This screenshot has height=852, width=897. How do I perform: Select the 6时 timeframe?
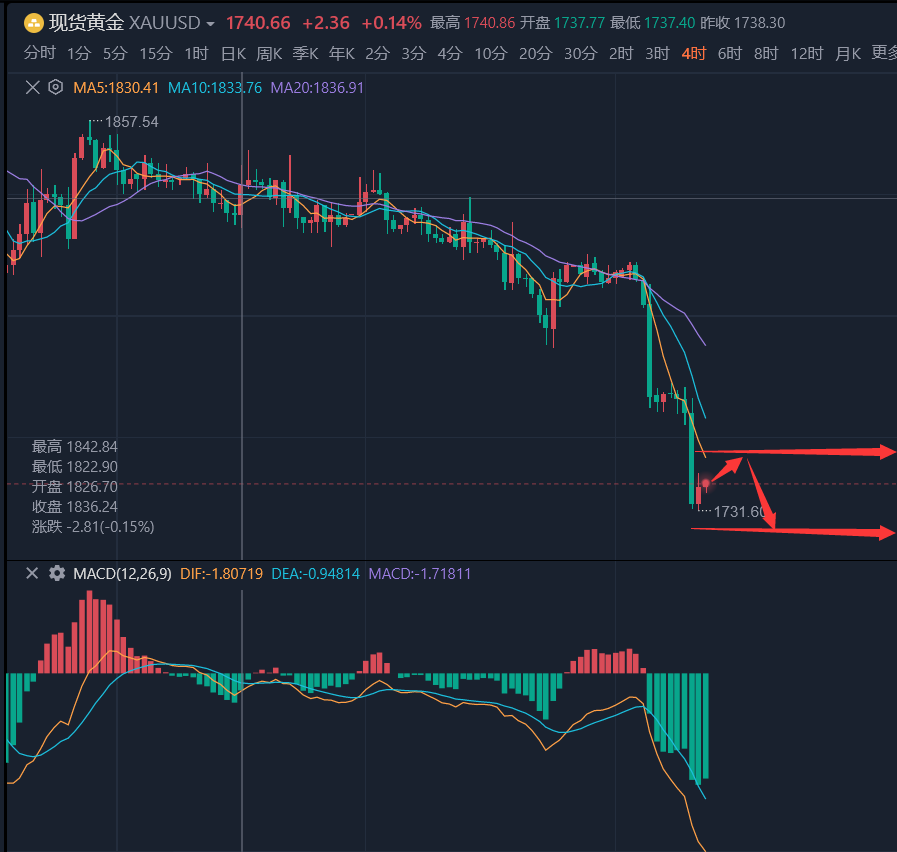coord(730,53)
